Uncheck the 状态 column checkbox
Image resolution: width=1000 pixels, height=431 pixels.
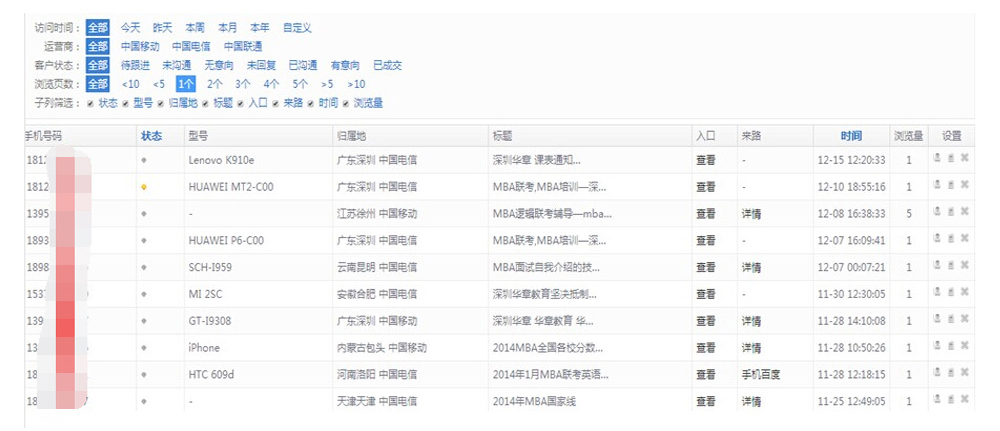click(x=91, y=103)
